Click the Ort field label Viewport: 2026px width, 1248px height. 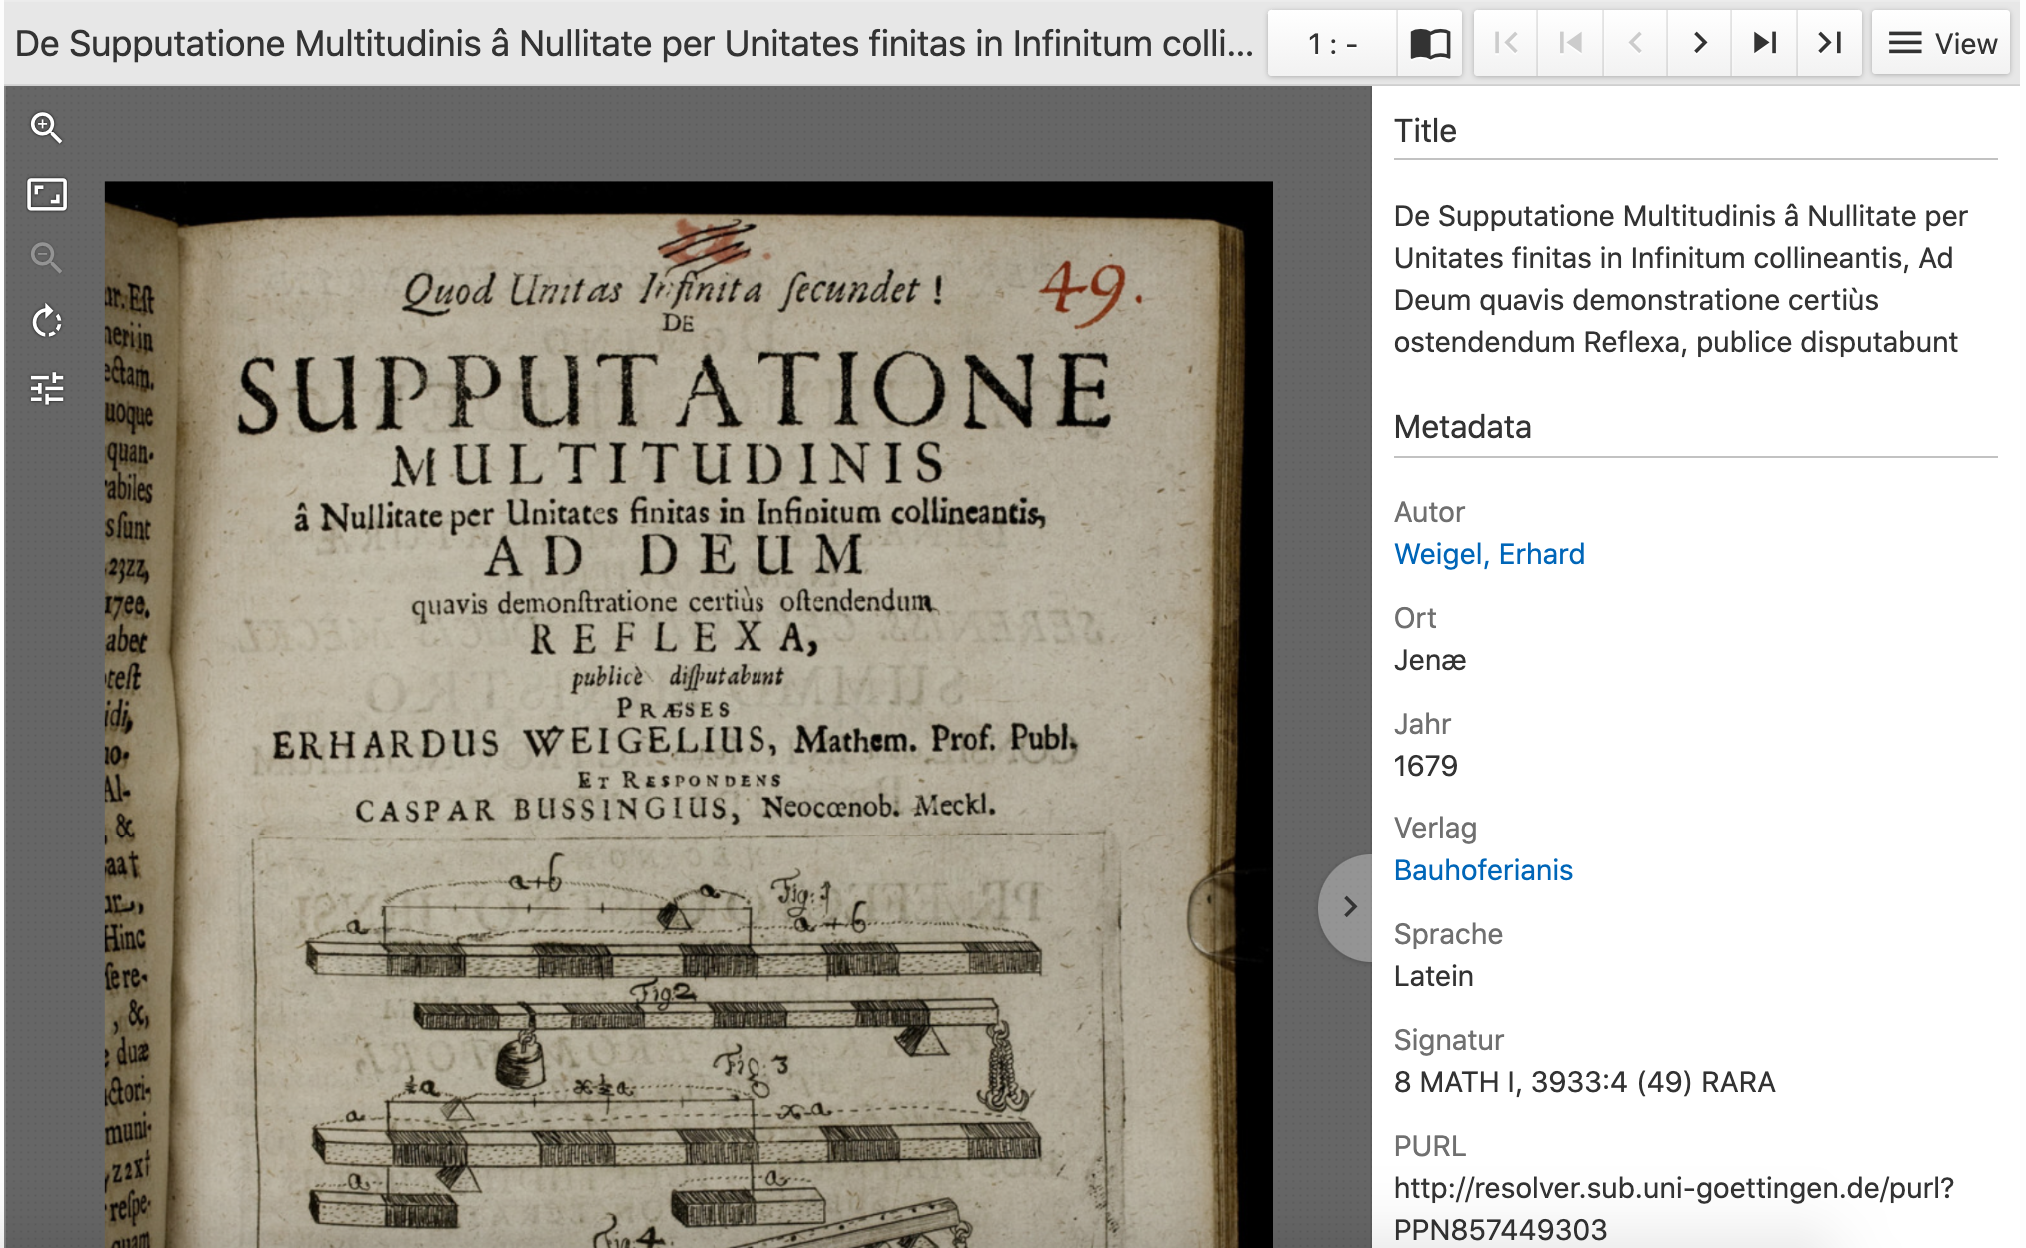1415,618
